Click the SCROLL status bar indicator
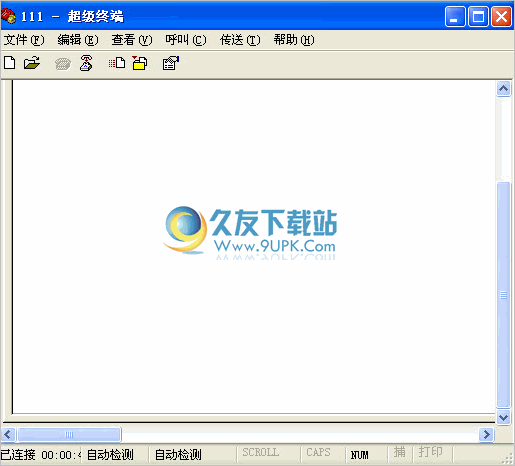515x466 pixels. tap(261, 452)
